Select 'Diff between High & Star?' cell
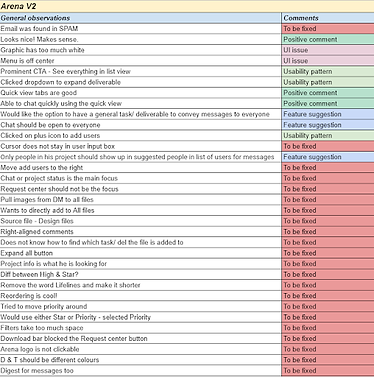Viewport: 374px width, 377px height. click(x=140, y=274)
